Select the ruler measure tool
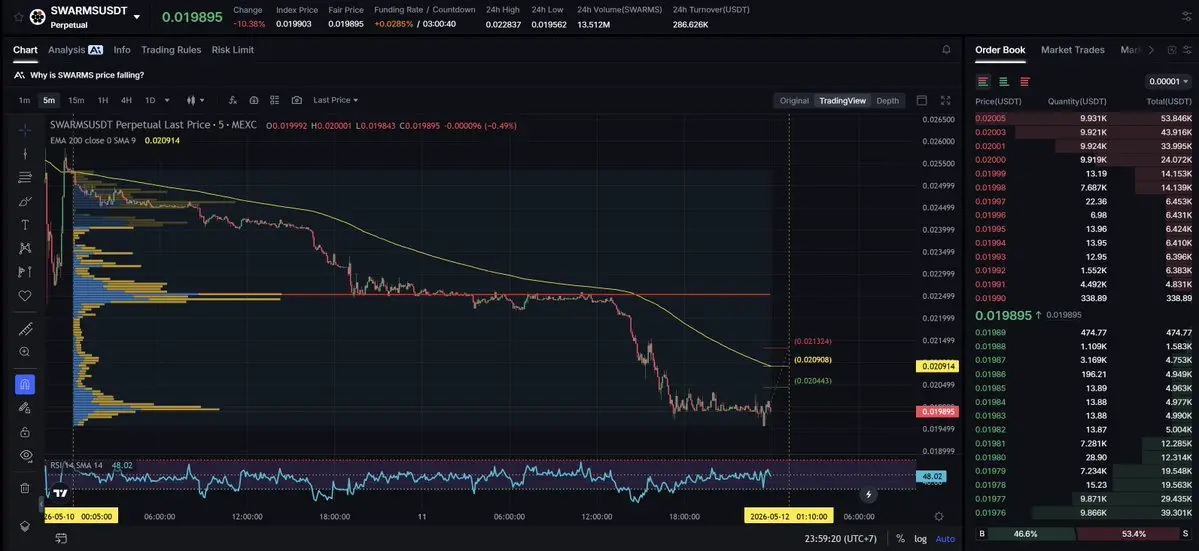 pyautogui.click(x=24, y=329)
